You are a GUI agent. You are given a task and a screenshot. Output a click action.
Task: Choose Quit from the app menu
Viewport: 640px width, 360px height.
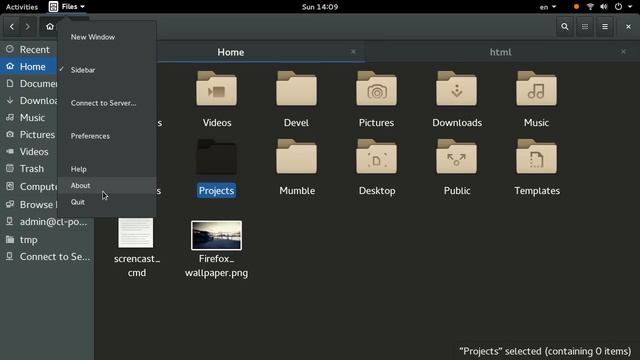[x=107, y=202]
